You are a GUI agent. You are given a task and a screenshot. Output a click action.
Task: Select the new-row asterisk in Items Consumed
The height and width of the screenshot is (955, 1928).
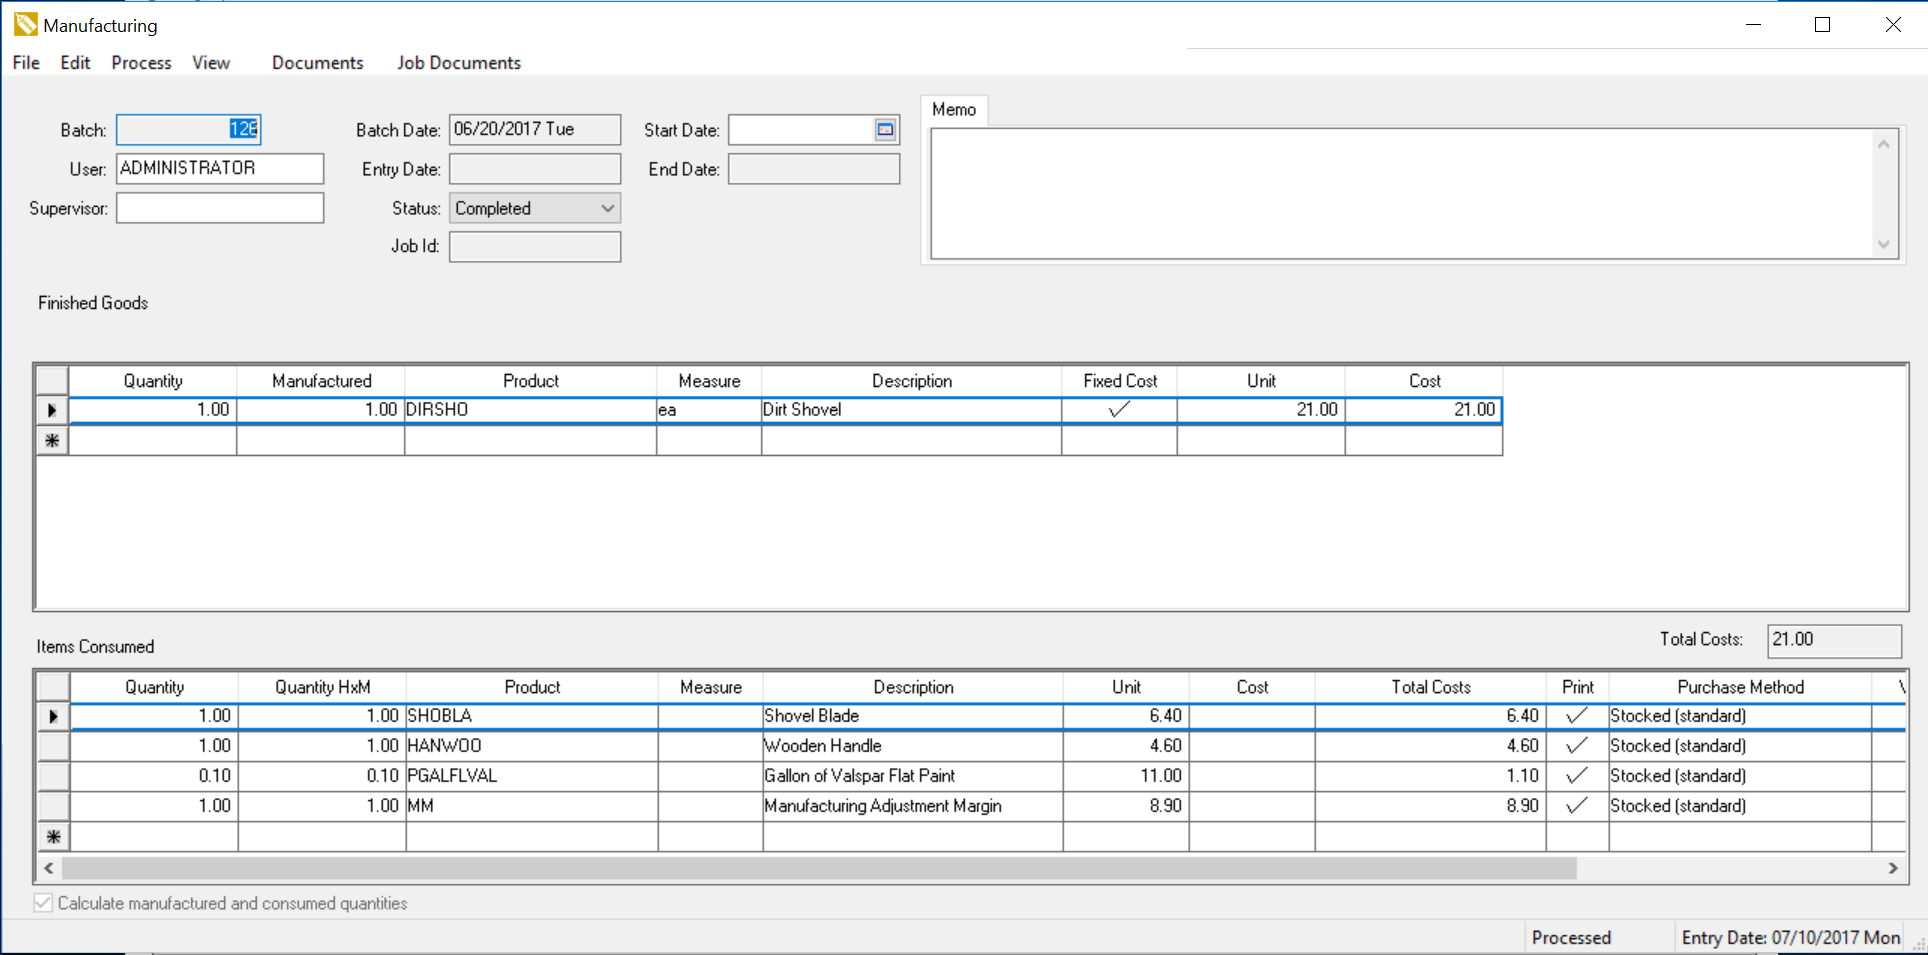coord(53,837)
